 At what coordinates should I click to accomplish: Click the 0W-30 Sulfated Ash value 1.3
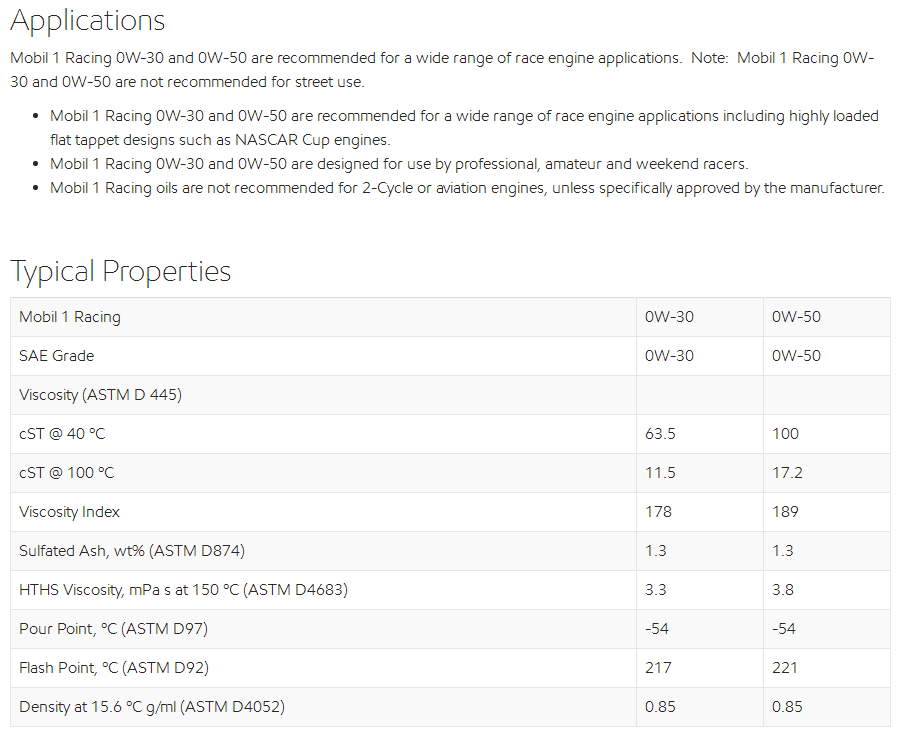(655, 551)
